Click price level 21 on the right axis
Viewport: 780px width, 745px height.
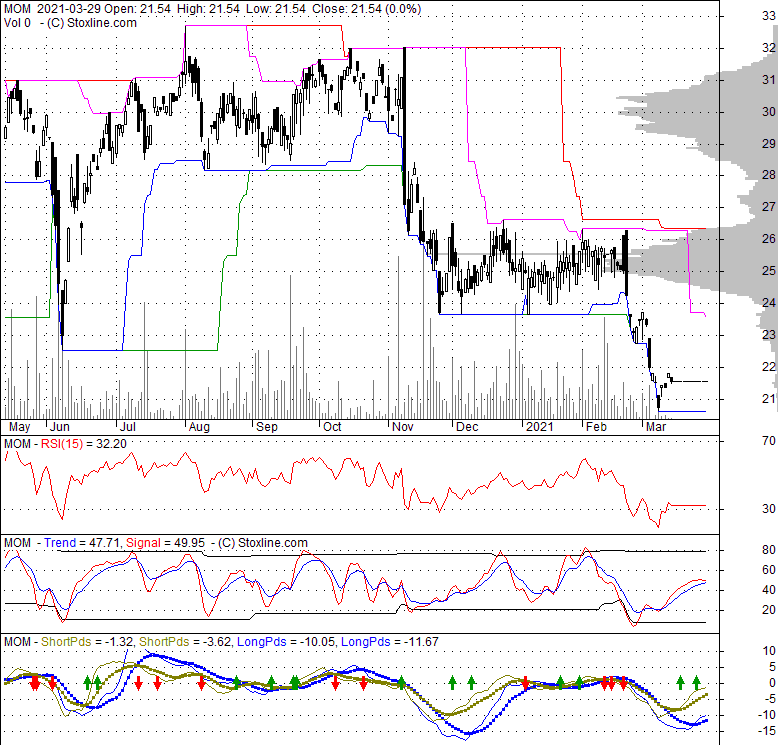tap(769, 398)
